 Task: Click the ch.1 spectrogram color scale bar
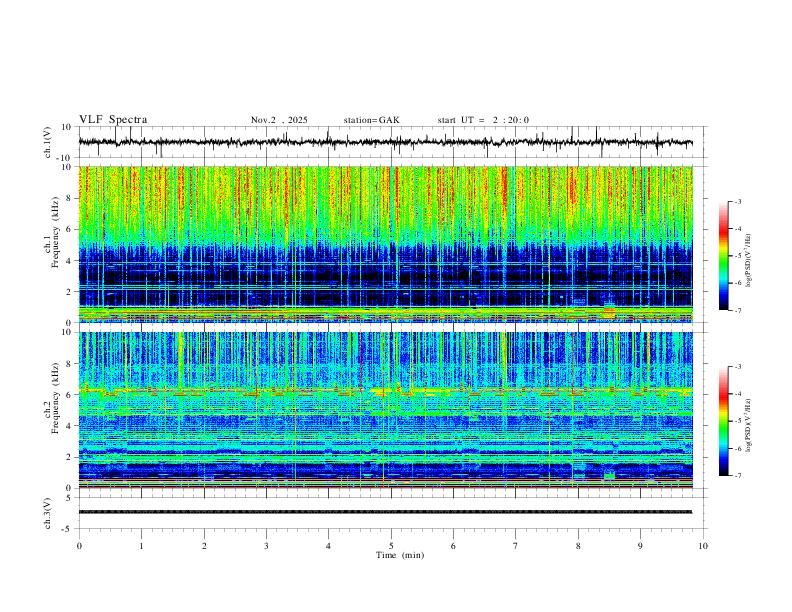point(724,256)
